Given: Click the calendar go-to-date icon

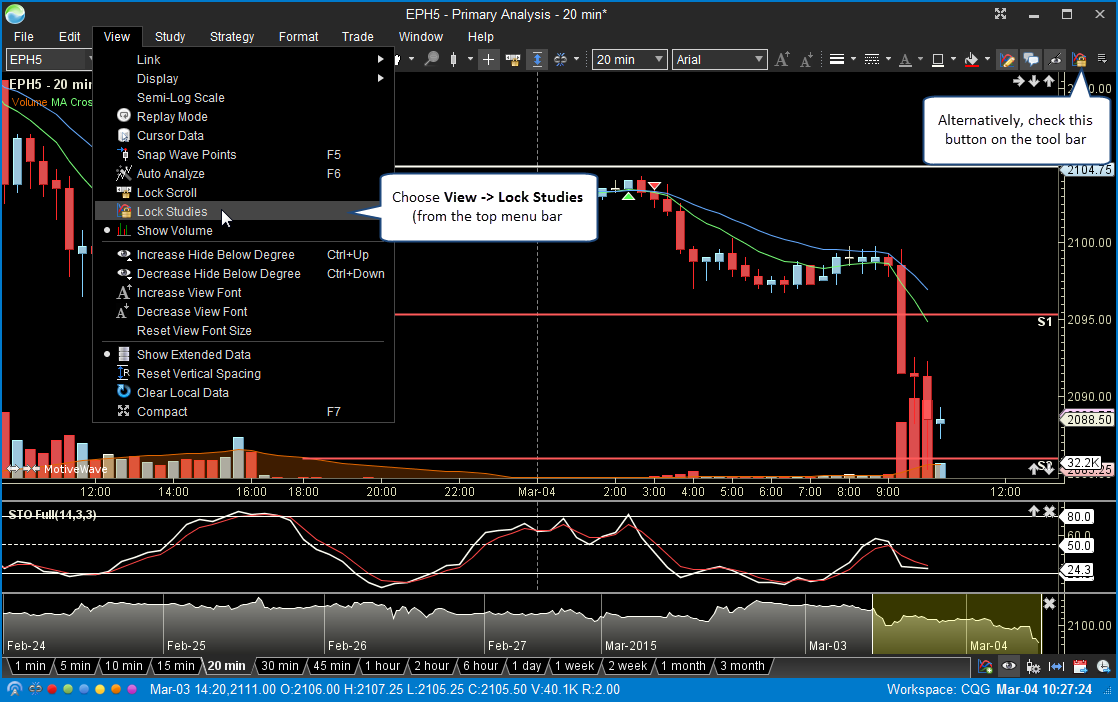Looking at the screenshot, I should click(x=1080, y=666).
